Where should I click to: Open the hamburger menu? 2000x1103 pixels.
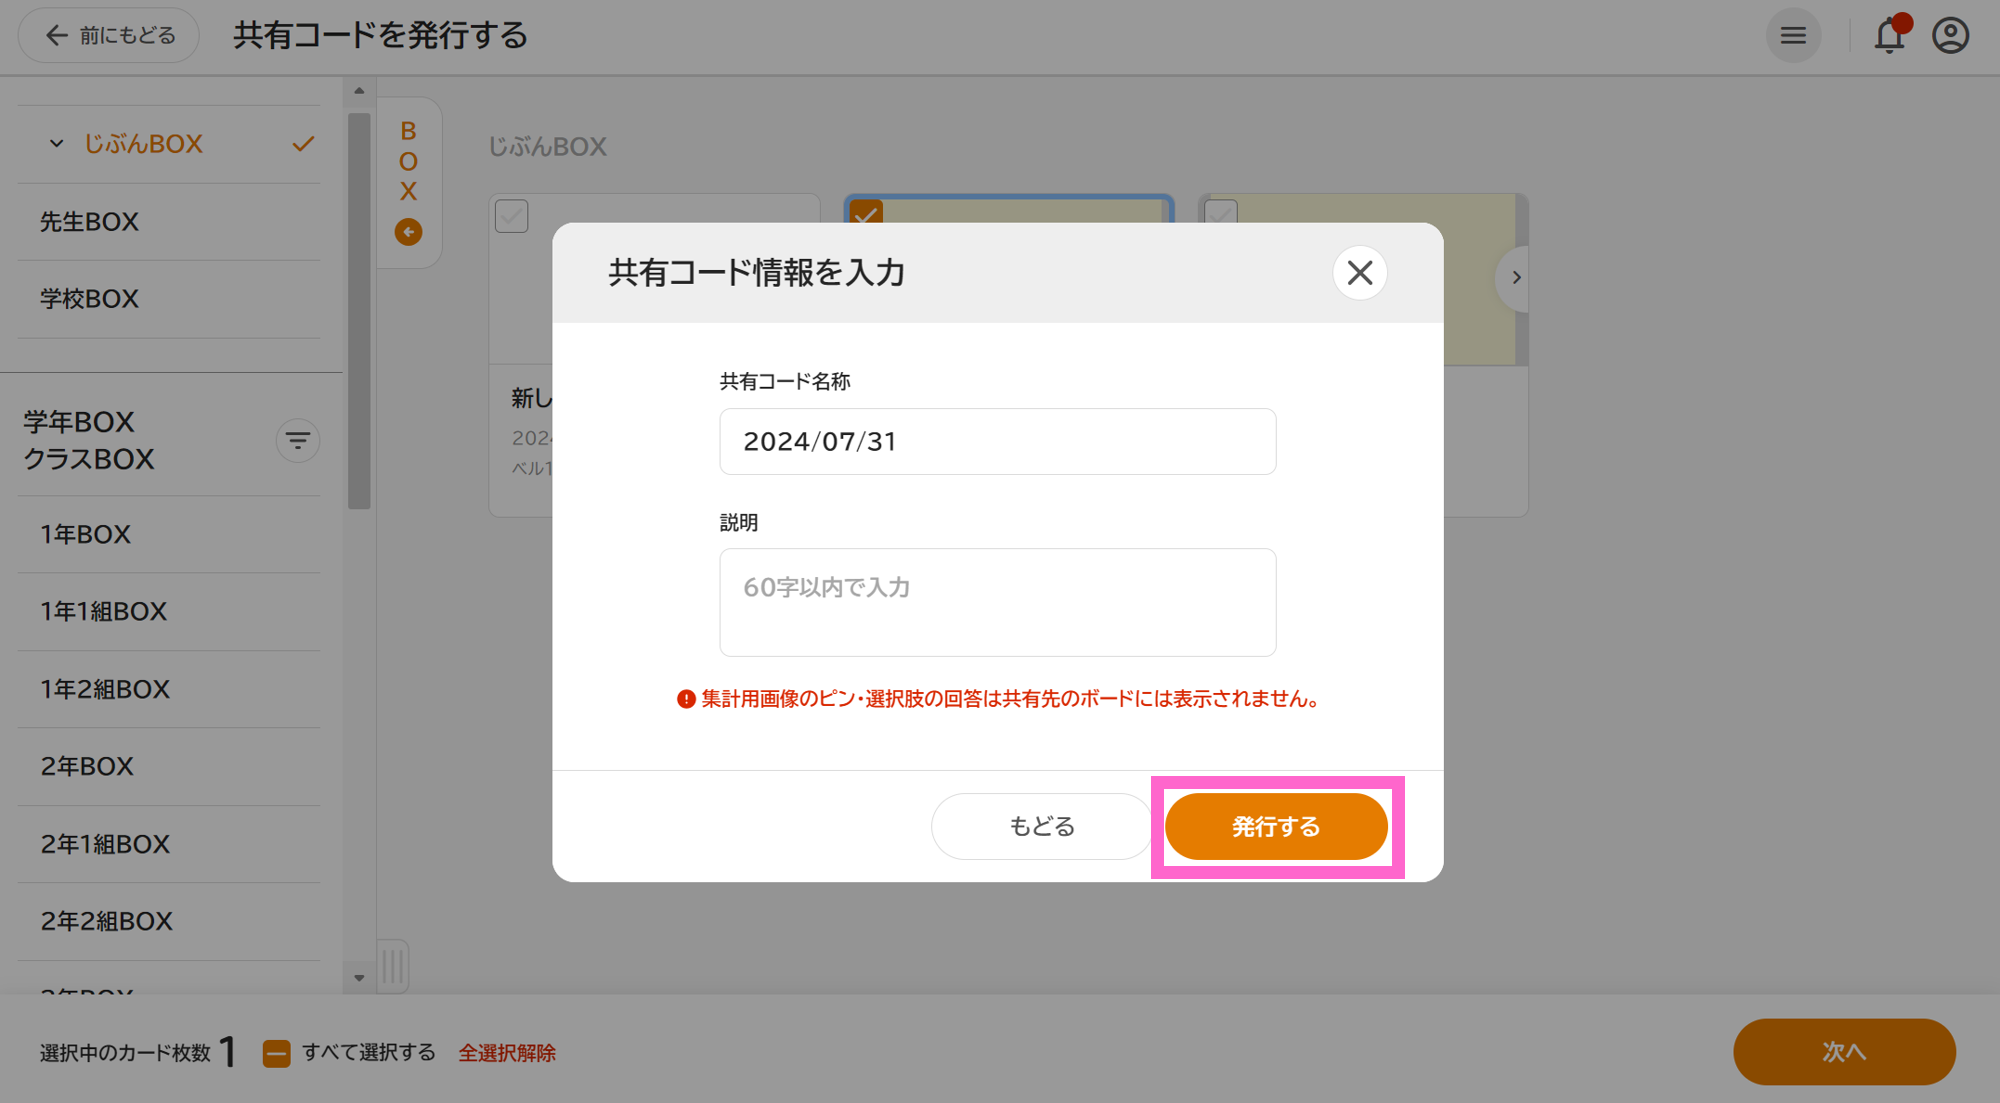(1794, 35)
